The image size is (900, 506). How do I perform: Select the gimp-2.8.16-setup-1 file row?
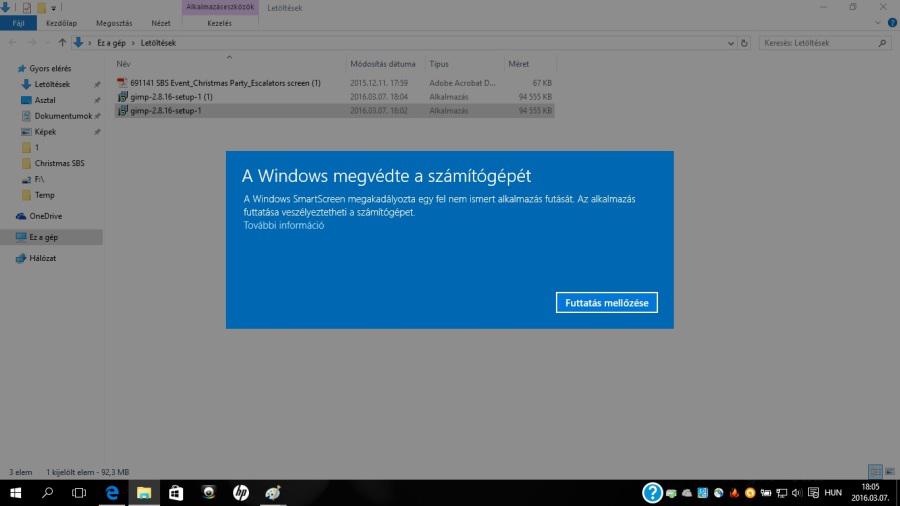334,111
